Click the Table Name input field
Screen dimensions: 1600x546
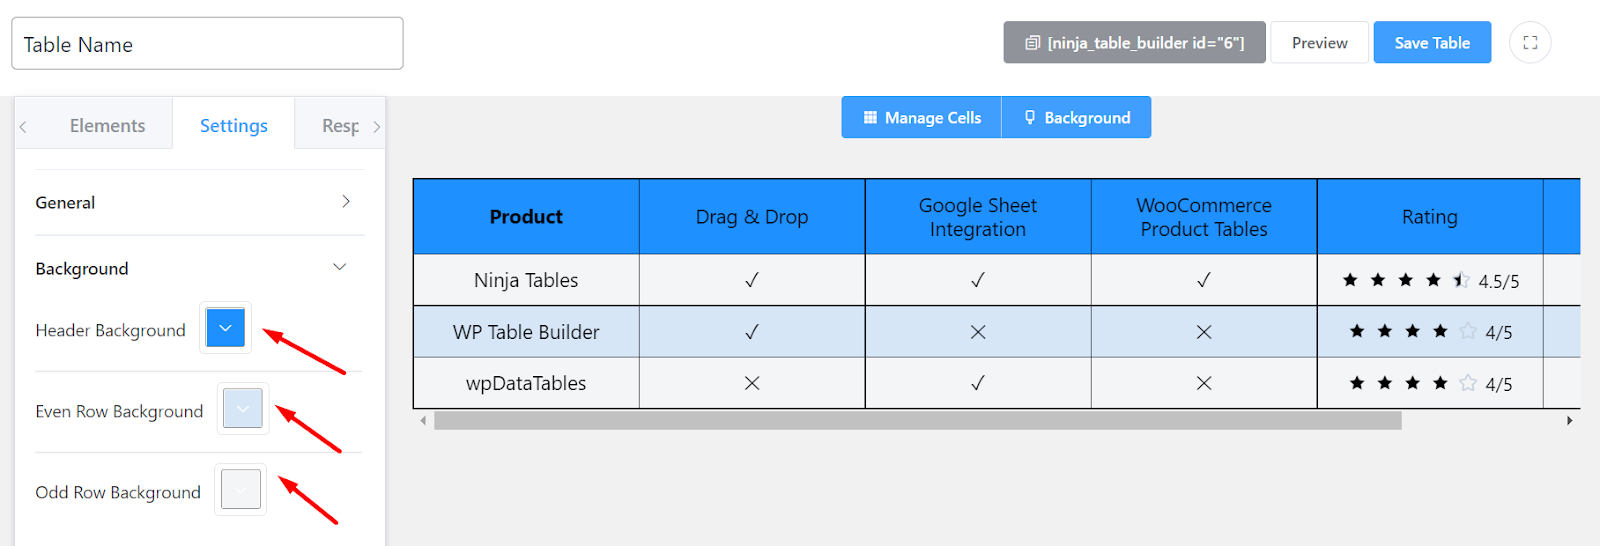[207, 44]
